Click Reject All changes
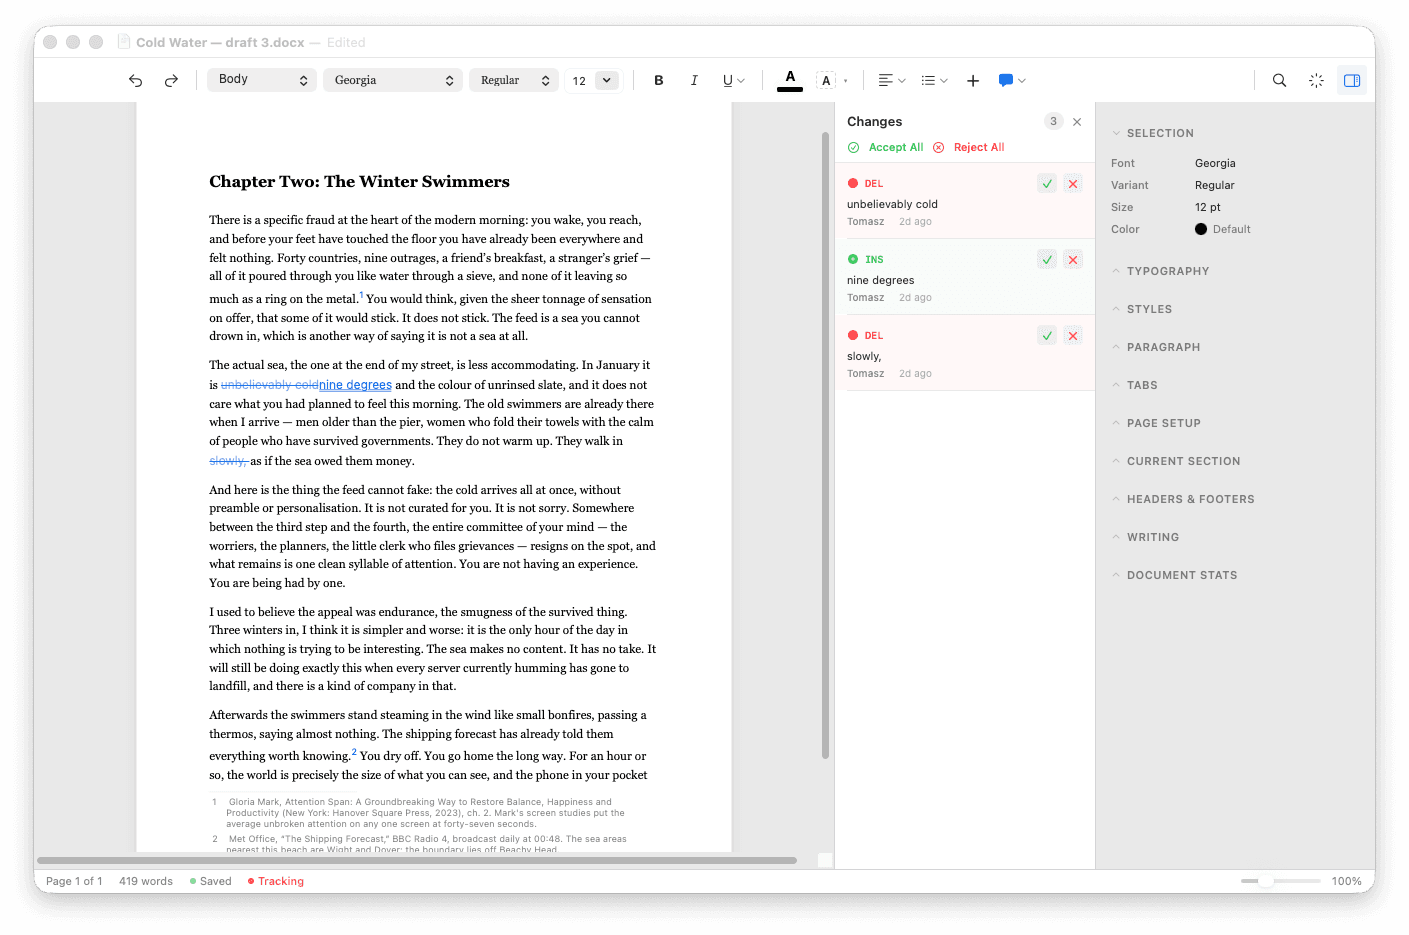Screen dimensions: 1409x935 pos(968,148)
